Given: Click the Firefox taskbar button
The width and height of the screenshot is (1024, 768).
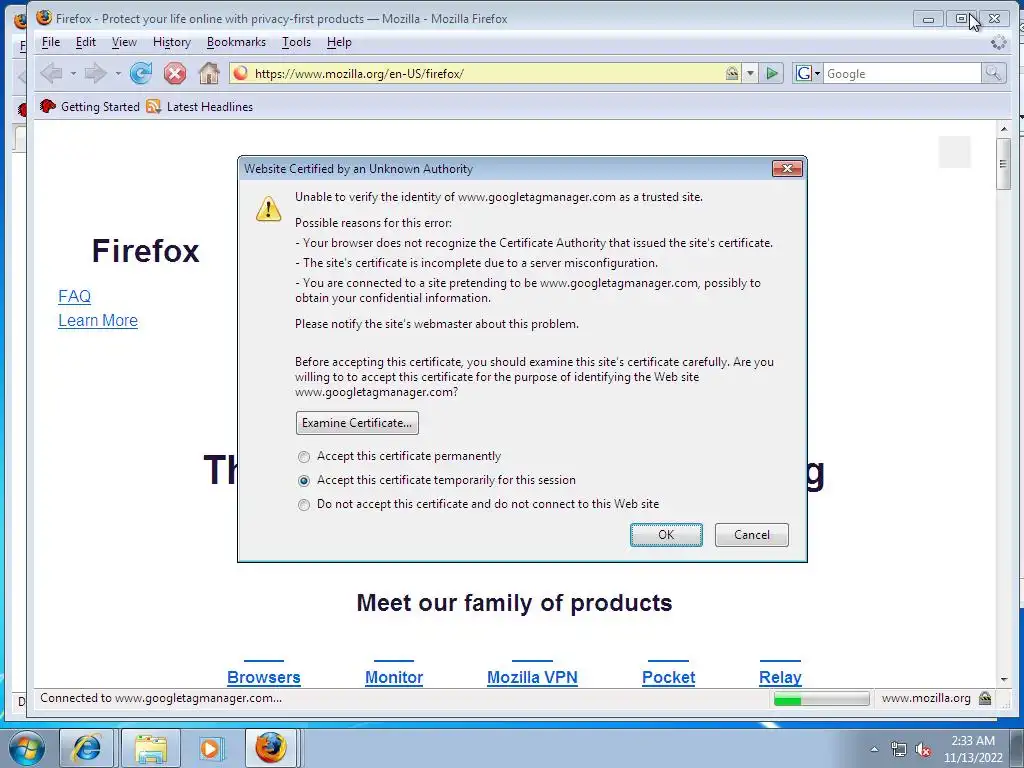Looking at the screenshot, I should 271,748.
